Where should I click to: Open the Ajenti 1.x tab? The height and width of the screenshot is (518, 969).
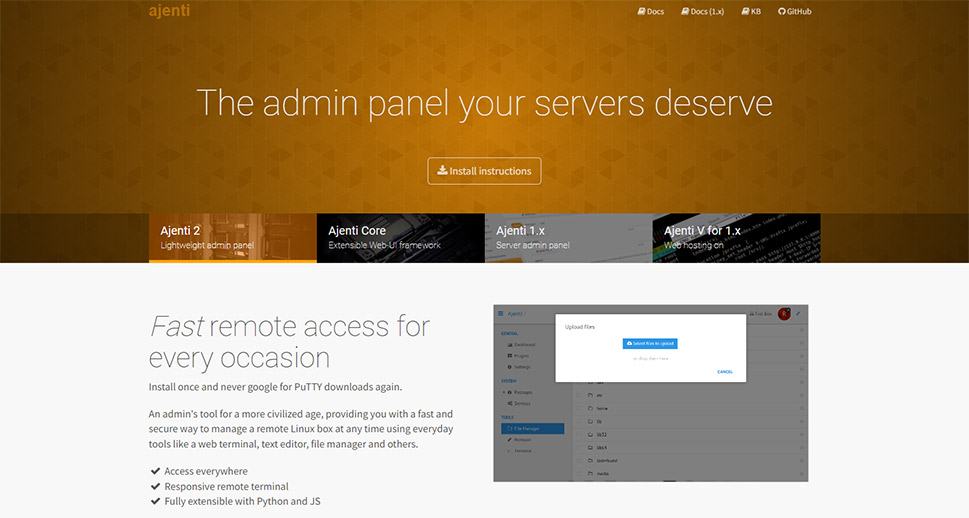568,238
